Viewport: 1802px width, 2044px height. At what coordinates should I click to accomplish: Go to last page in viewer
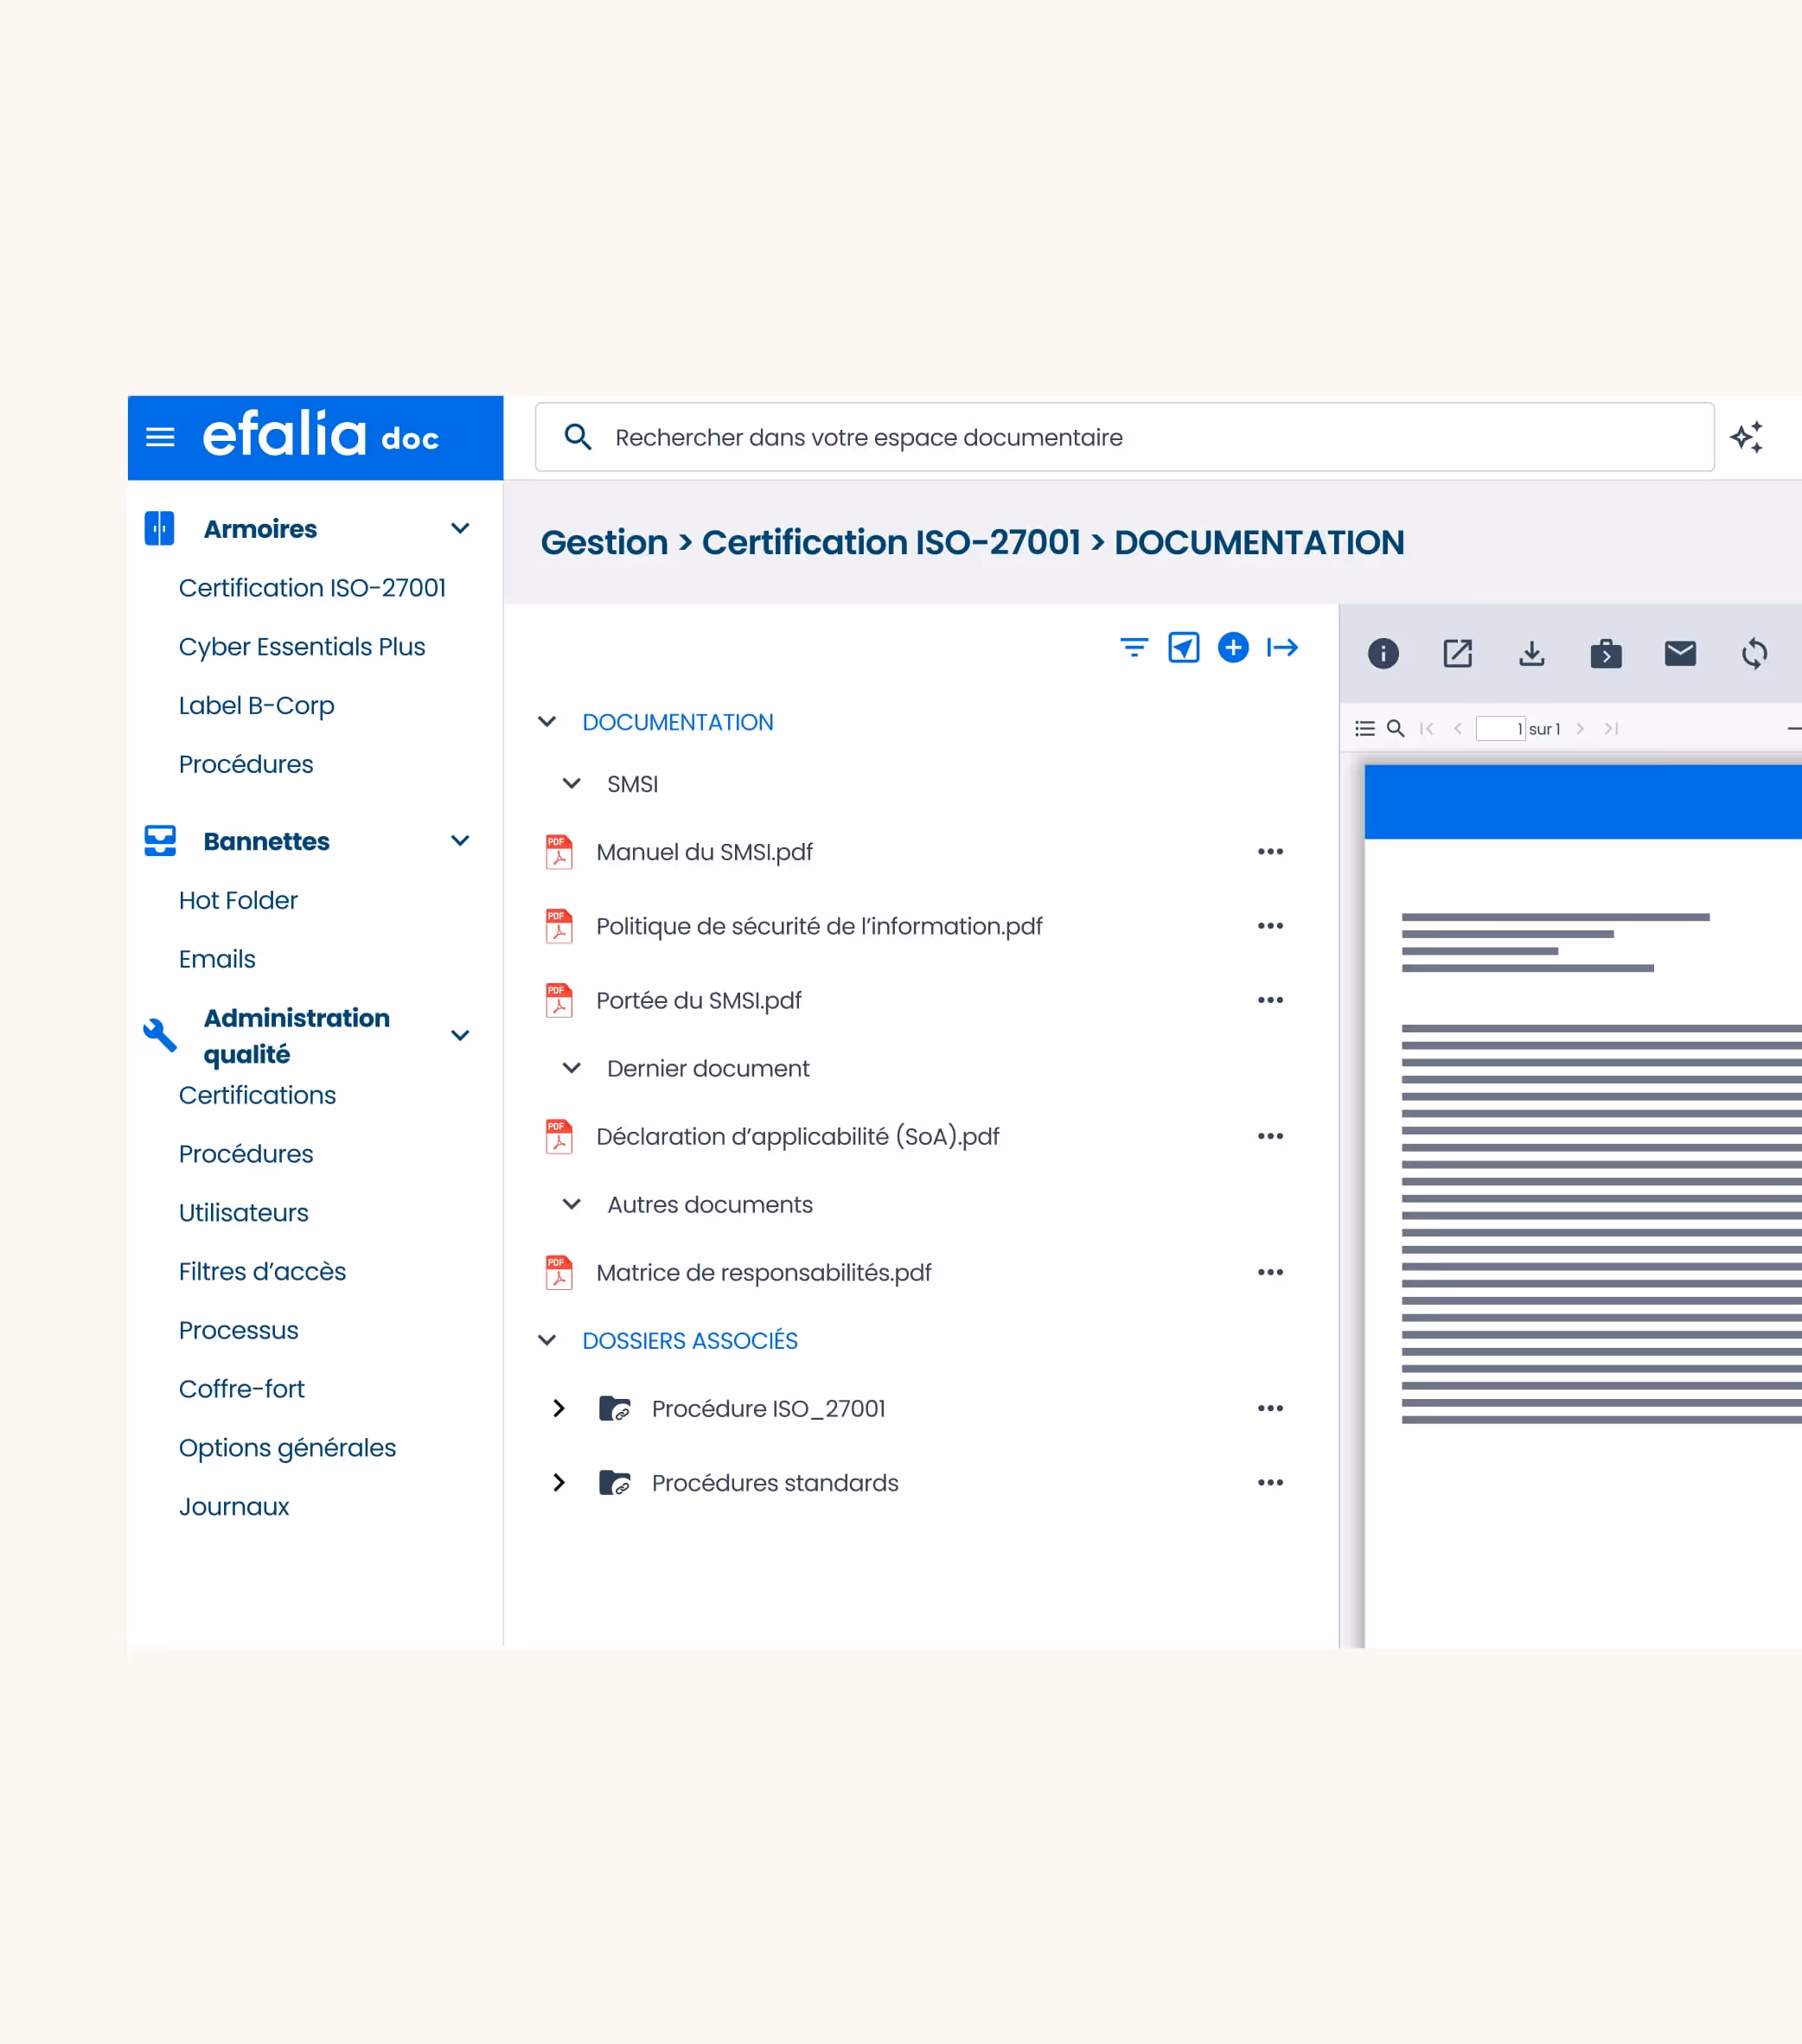pyautogui.click(x=1611, y=728)
